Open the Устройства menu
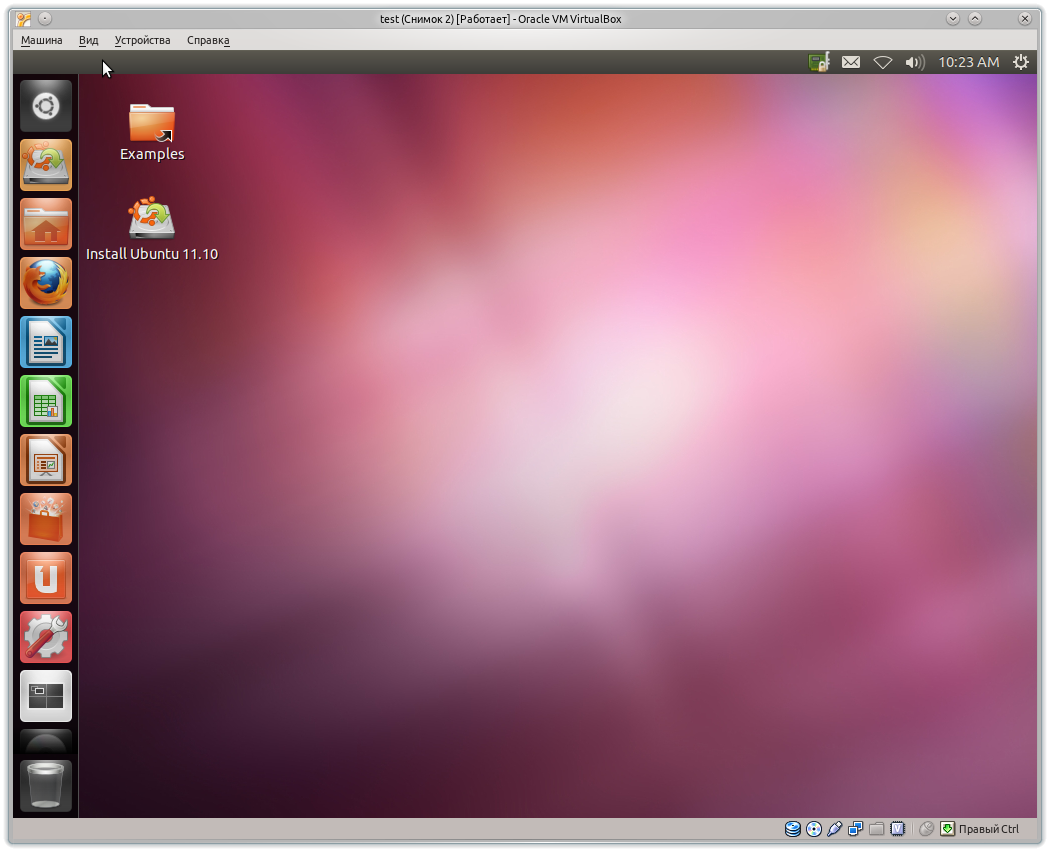The height and width of the screenshot is (852, 1050). [x=143, y=40]
